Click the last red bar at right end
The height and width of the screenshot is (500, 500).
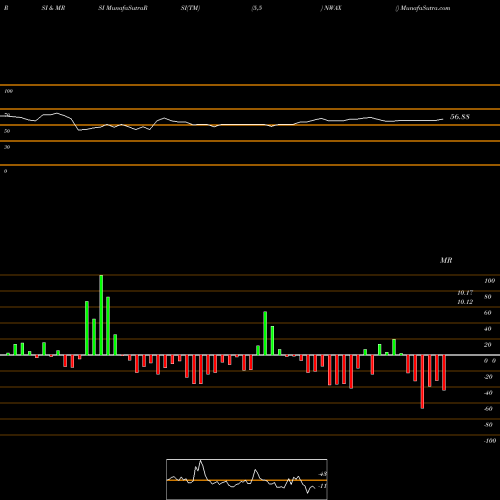[x=444, y=373]
